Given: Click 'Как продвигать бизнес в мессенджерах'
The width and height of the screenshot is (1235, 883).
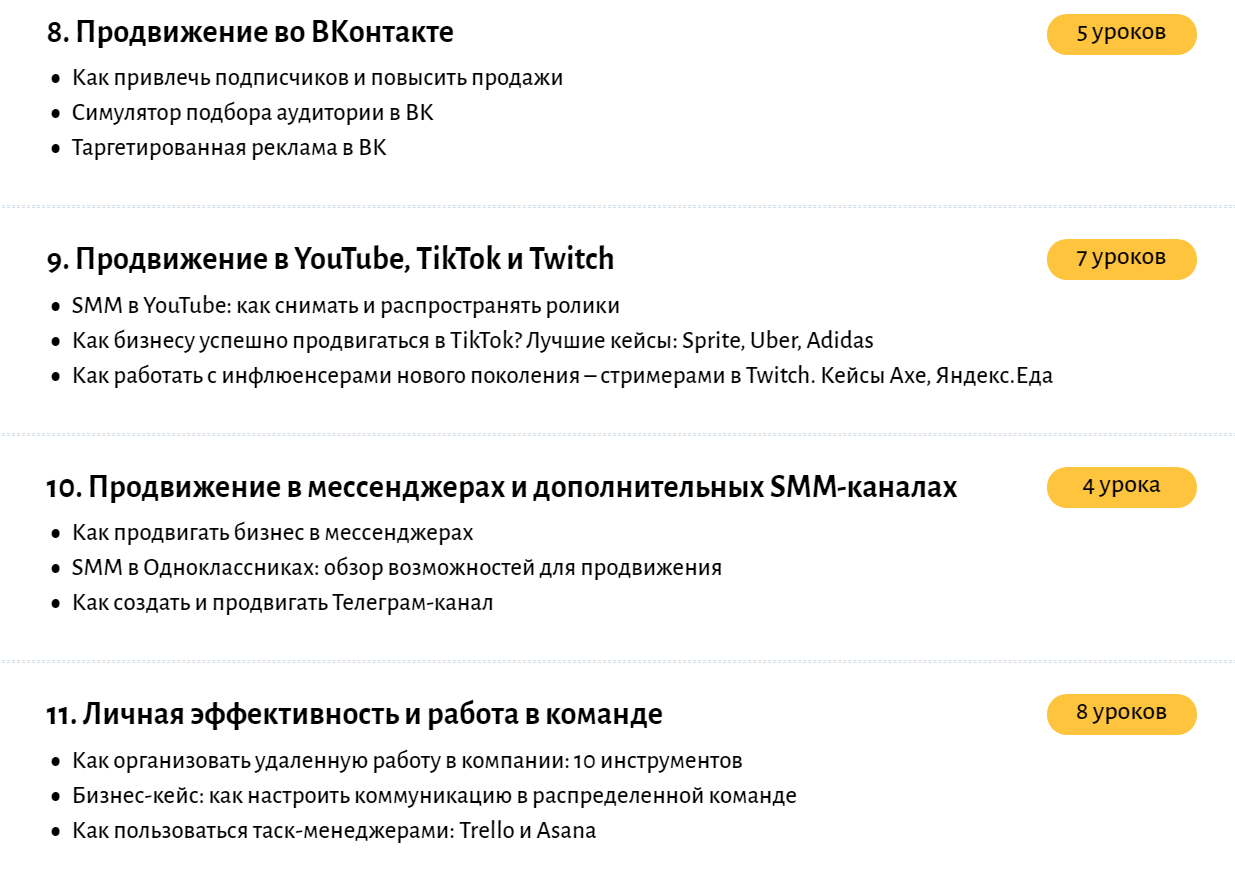Looking at the screenshot, I should click(x=272, y=533).
